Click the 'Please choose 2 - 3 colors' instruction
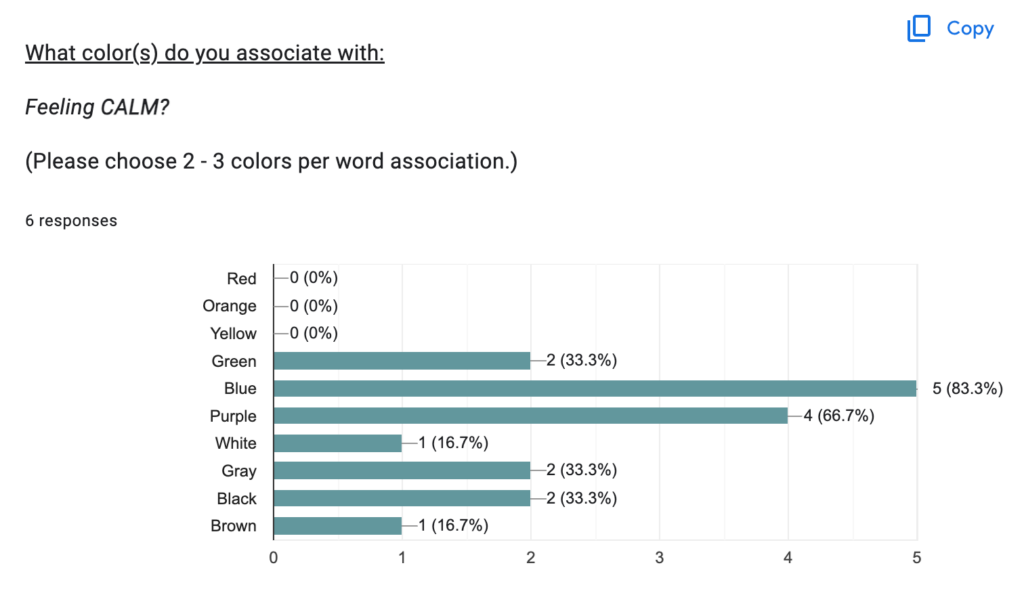Viewport: 1024px width, 597px height. (x=271, y=161)
